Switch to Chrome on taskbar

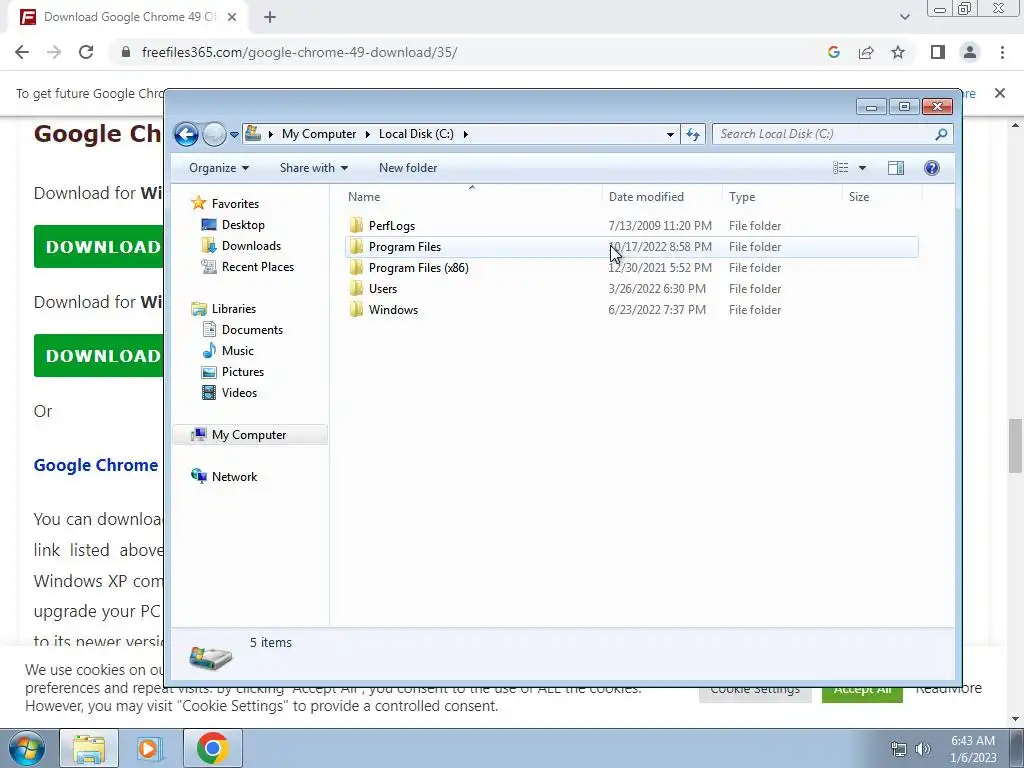click(x=213, y=748)
